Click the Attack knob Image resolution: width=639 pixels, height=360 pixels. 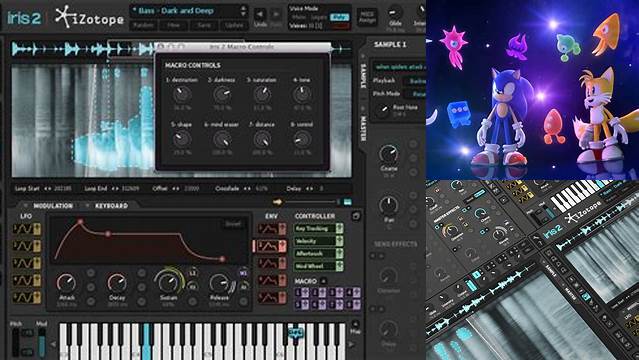click(x=66, y=283)
